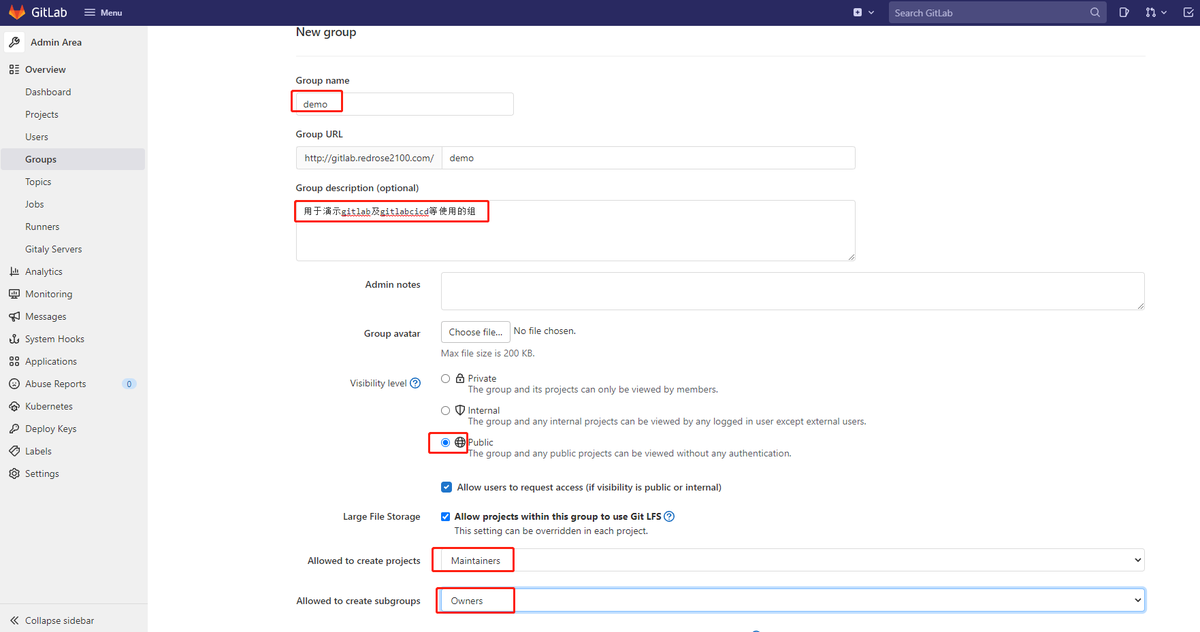The width and height of the screenshot is (1200, 632).
Task: Click the Admin Area wrench icon
Action: (14, 42)
